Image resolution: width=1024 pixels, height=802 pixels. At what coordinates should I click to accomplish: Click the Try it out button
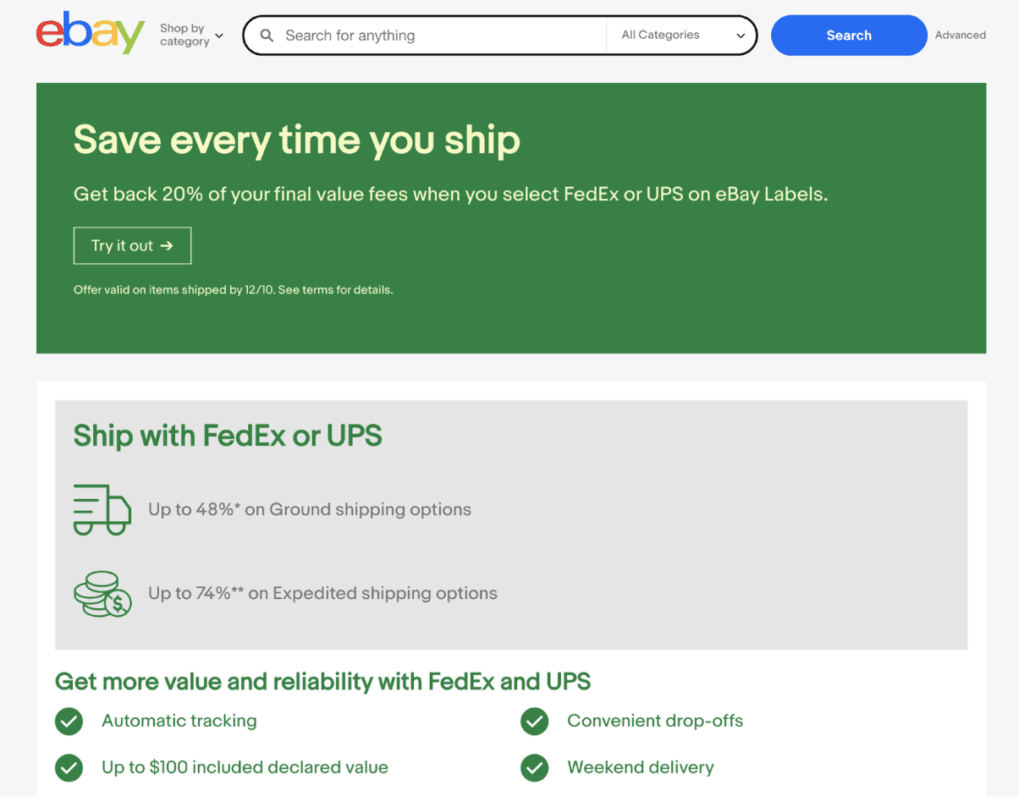(131, 245)
